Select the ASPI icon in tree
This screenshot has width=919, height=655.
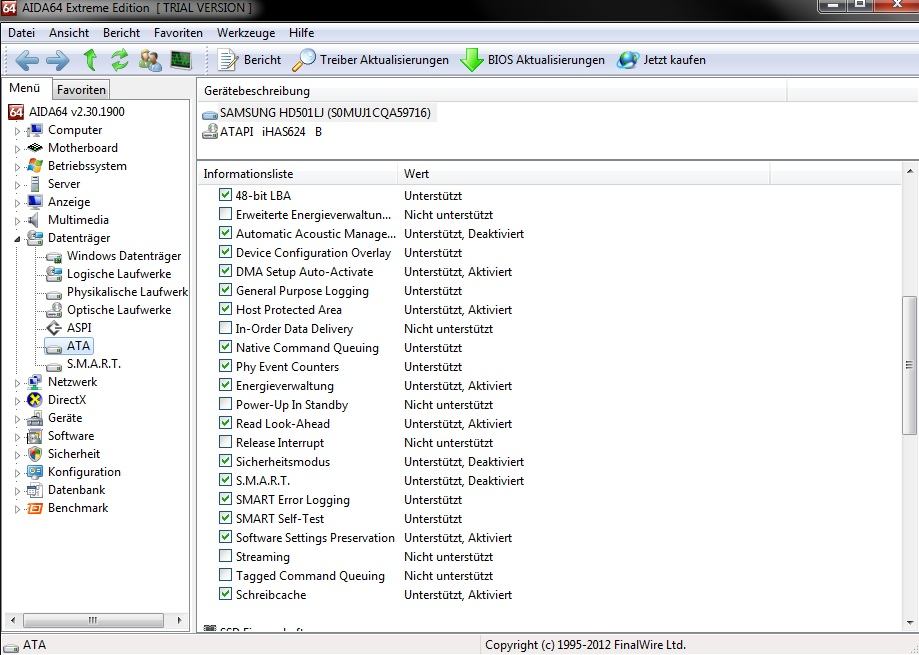point(54,328)
